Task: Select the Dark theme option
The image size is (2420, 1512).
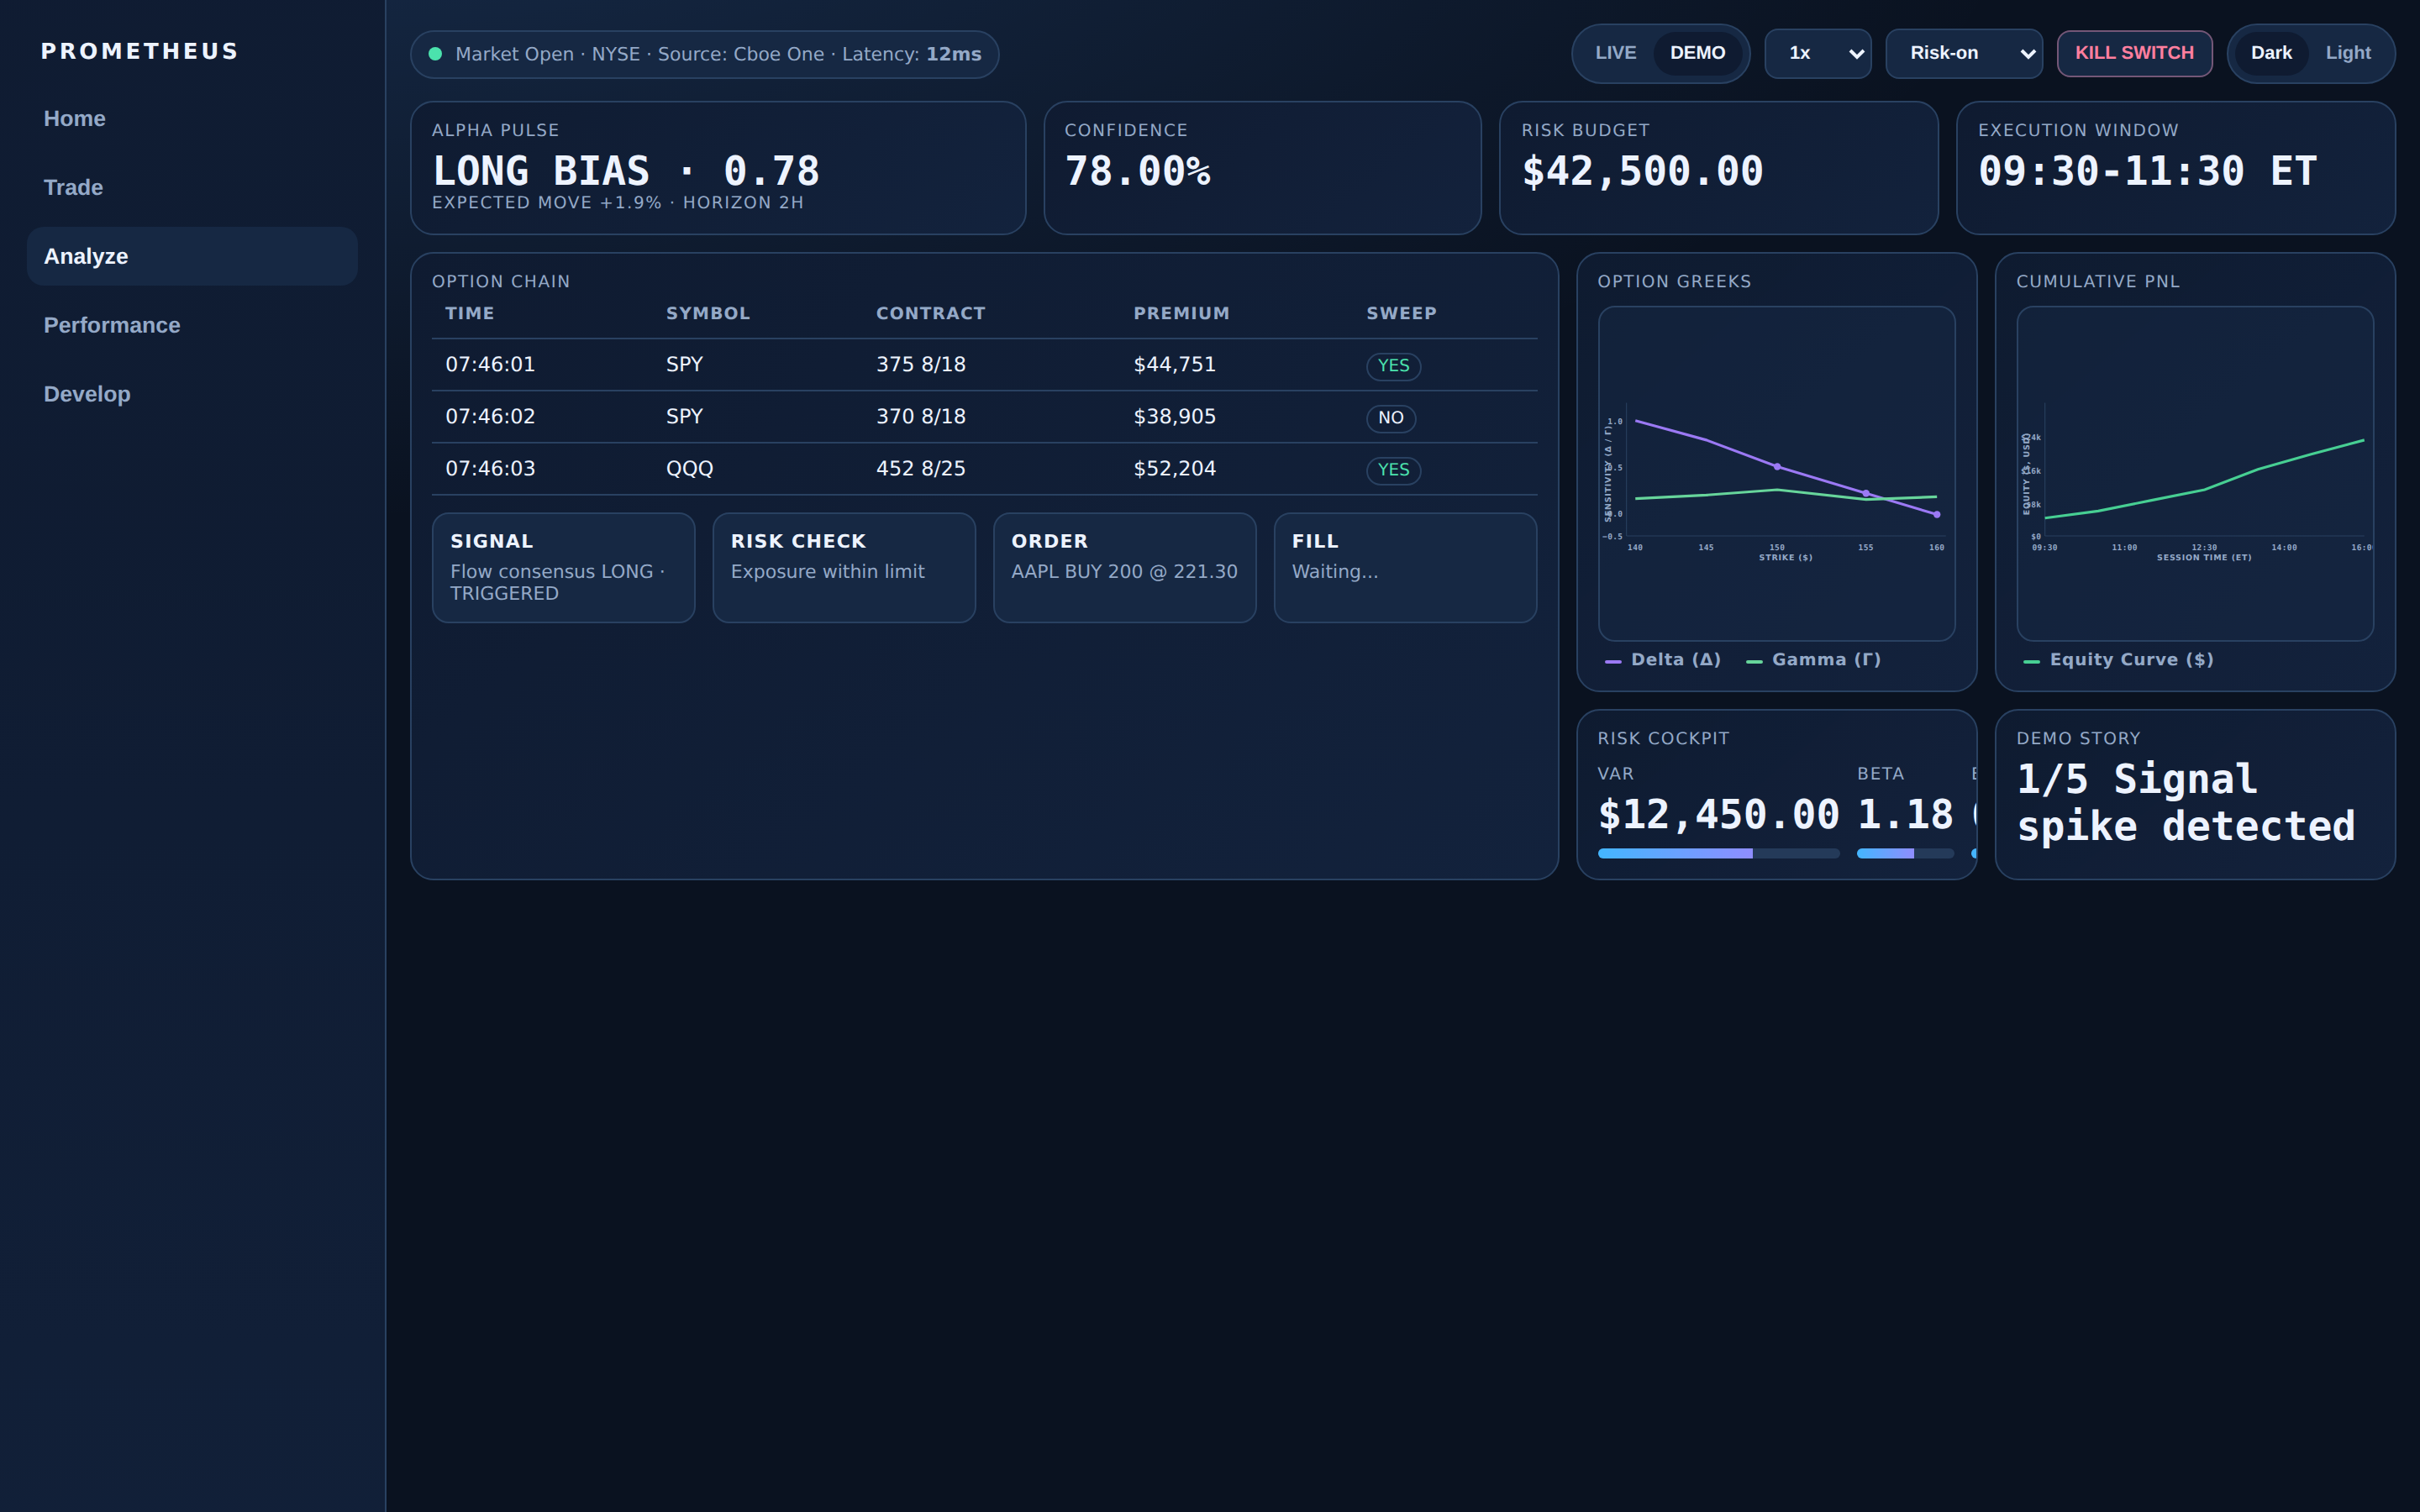Action: 2271,53
